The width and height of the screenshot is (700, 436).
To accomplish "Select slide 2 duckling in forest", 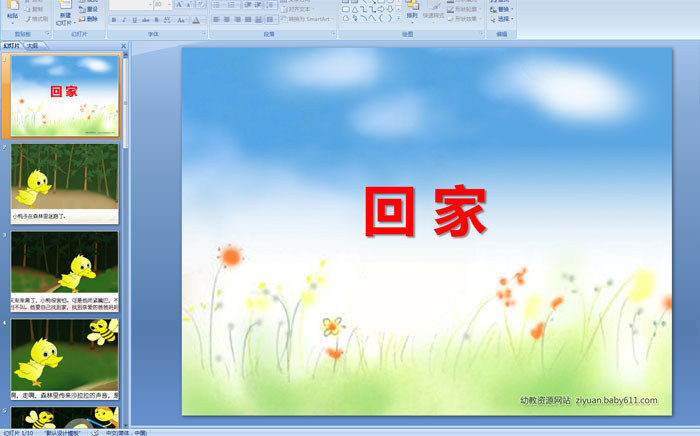I will pos(65,183).
